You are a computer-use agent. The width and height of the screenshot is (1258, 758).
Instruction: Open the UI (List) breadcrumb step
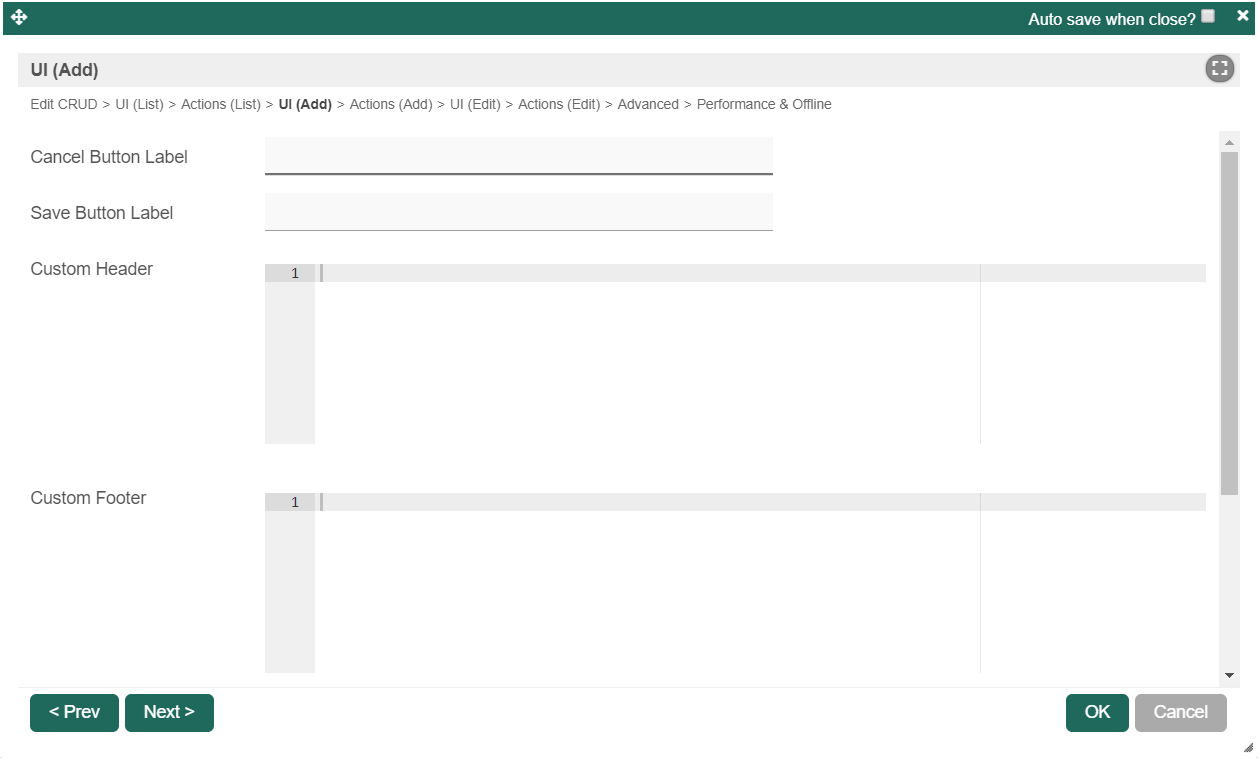tap(139, 104)
